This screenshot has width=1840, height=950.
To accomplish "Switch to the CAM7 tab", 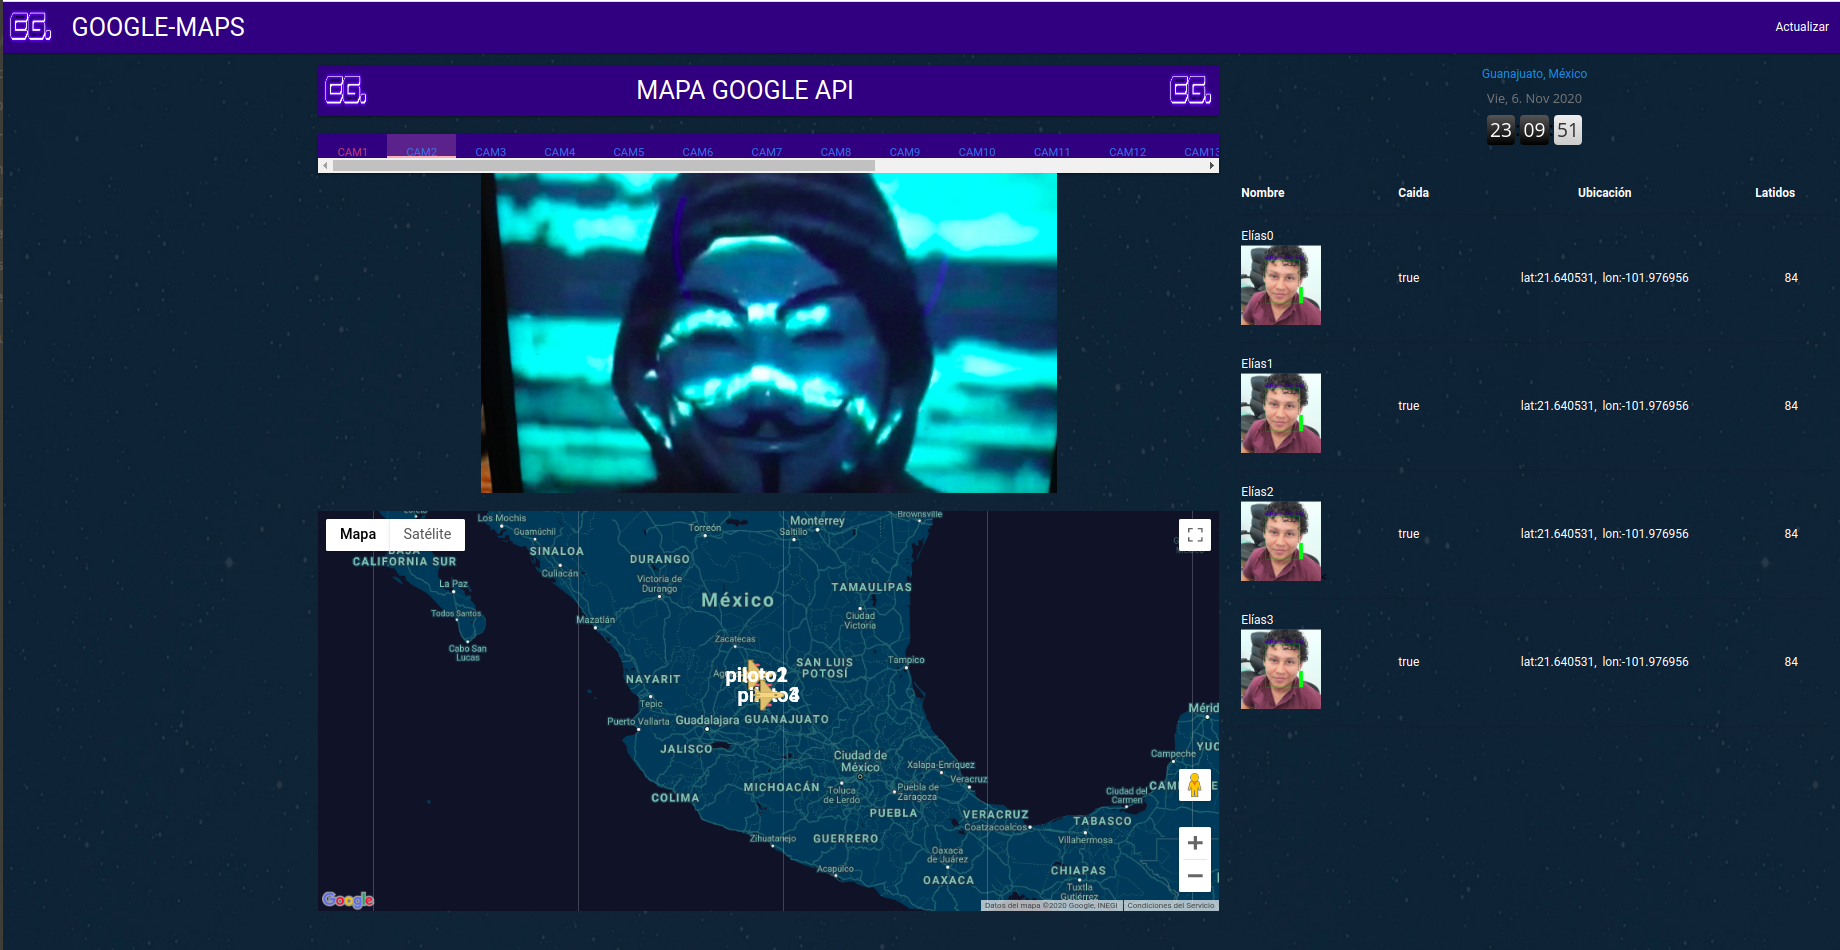I will pyautogui.click(x=766, y=147).
